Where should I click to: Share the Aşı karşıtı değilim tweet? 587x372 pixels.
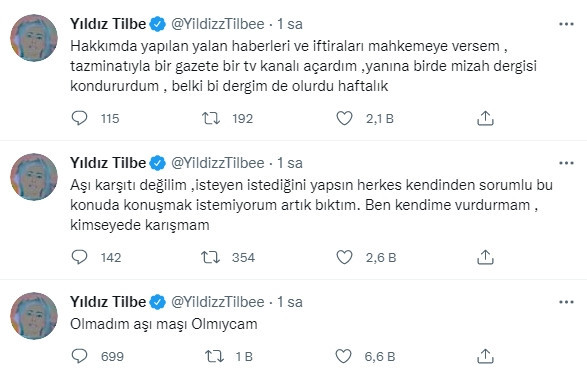485,257
